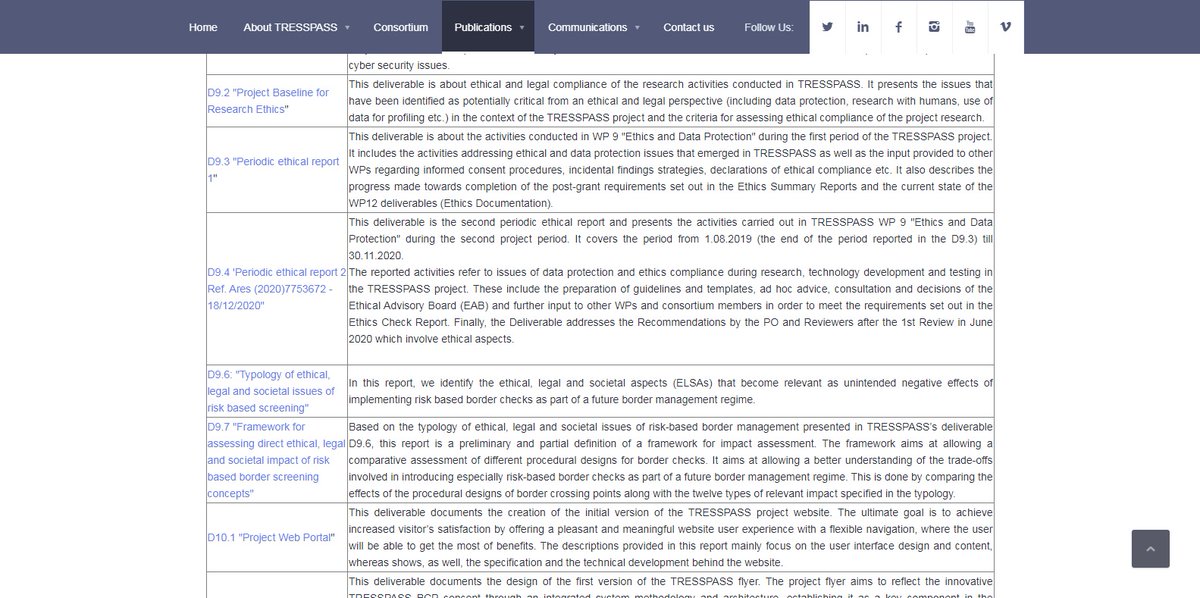
Task: Open D9.6 Typology of ethical issues link
Action: pyautogui.click(x=269, y=391)
